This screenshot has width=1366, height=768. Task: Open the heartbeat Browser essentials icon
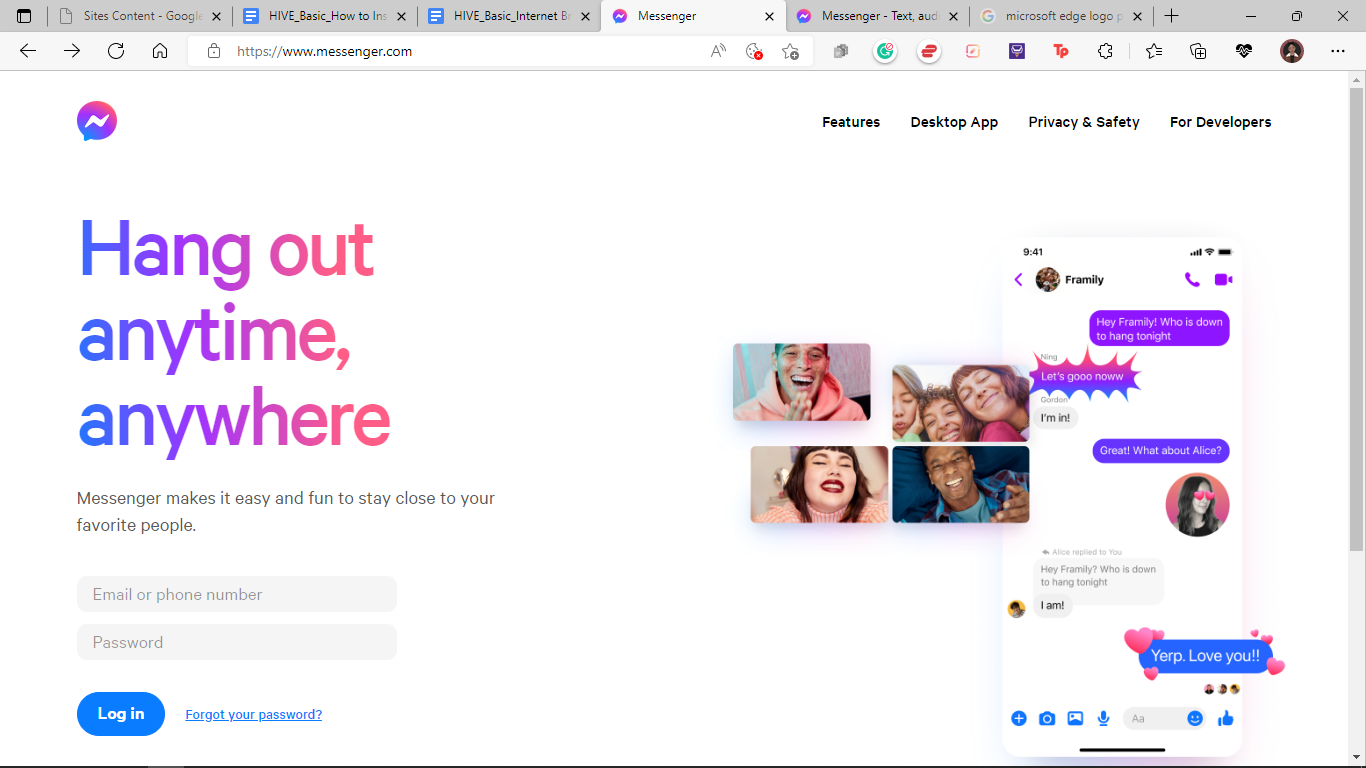click(x=1244, y=51)
